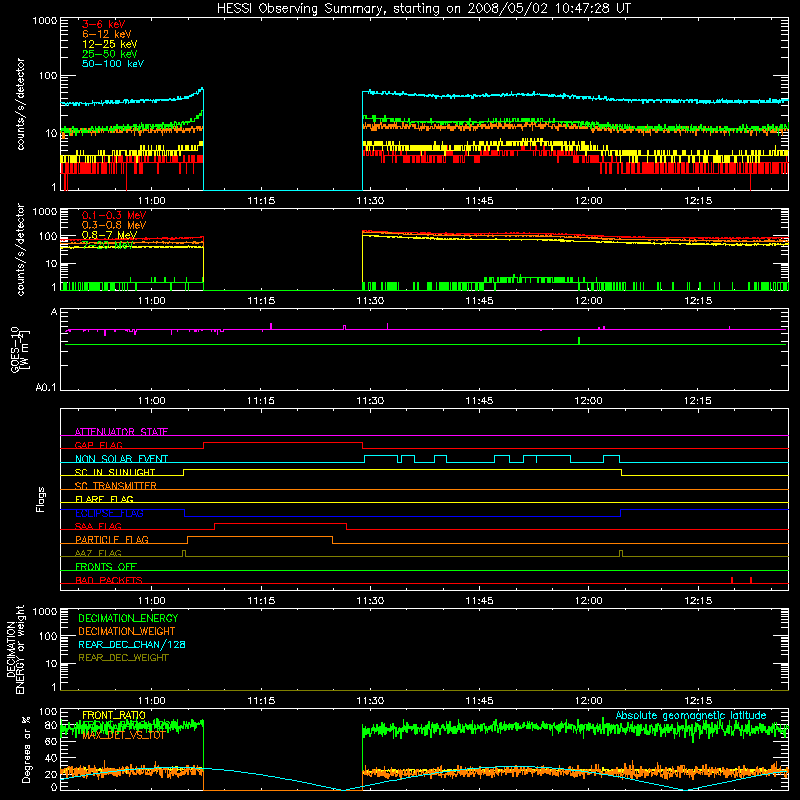Click the green 25-50 keV legend label
Viewport: 800px width, 800px height.
(110, 54)
